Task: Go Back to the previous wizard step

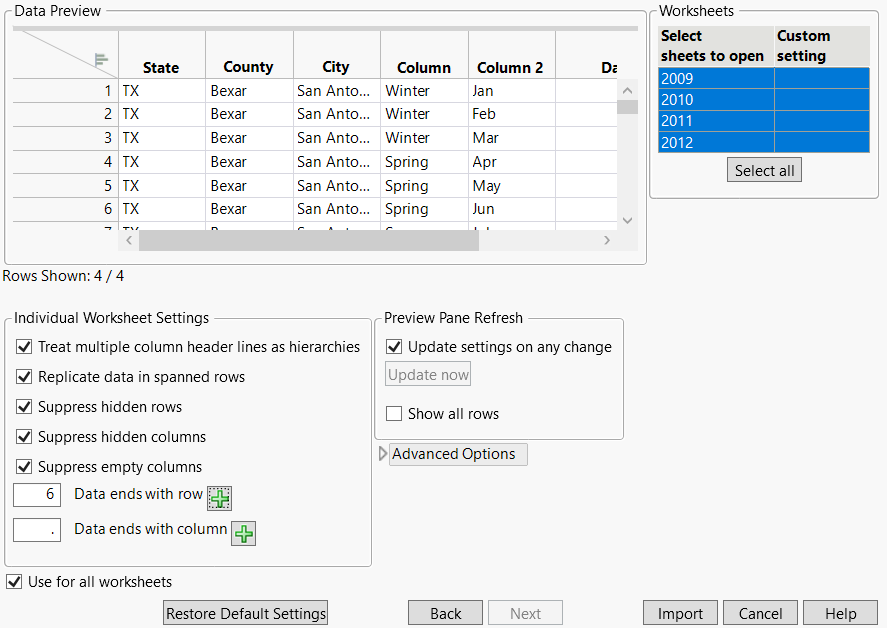Action: pos(445,612)
